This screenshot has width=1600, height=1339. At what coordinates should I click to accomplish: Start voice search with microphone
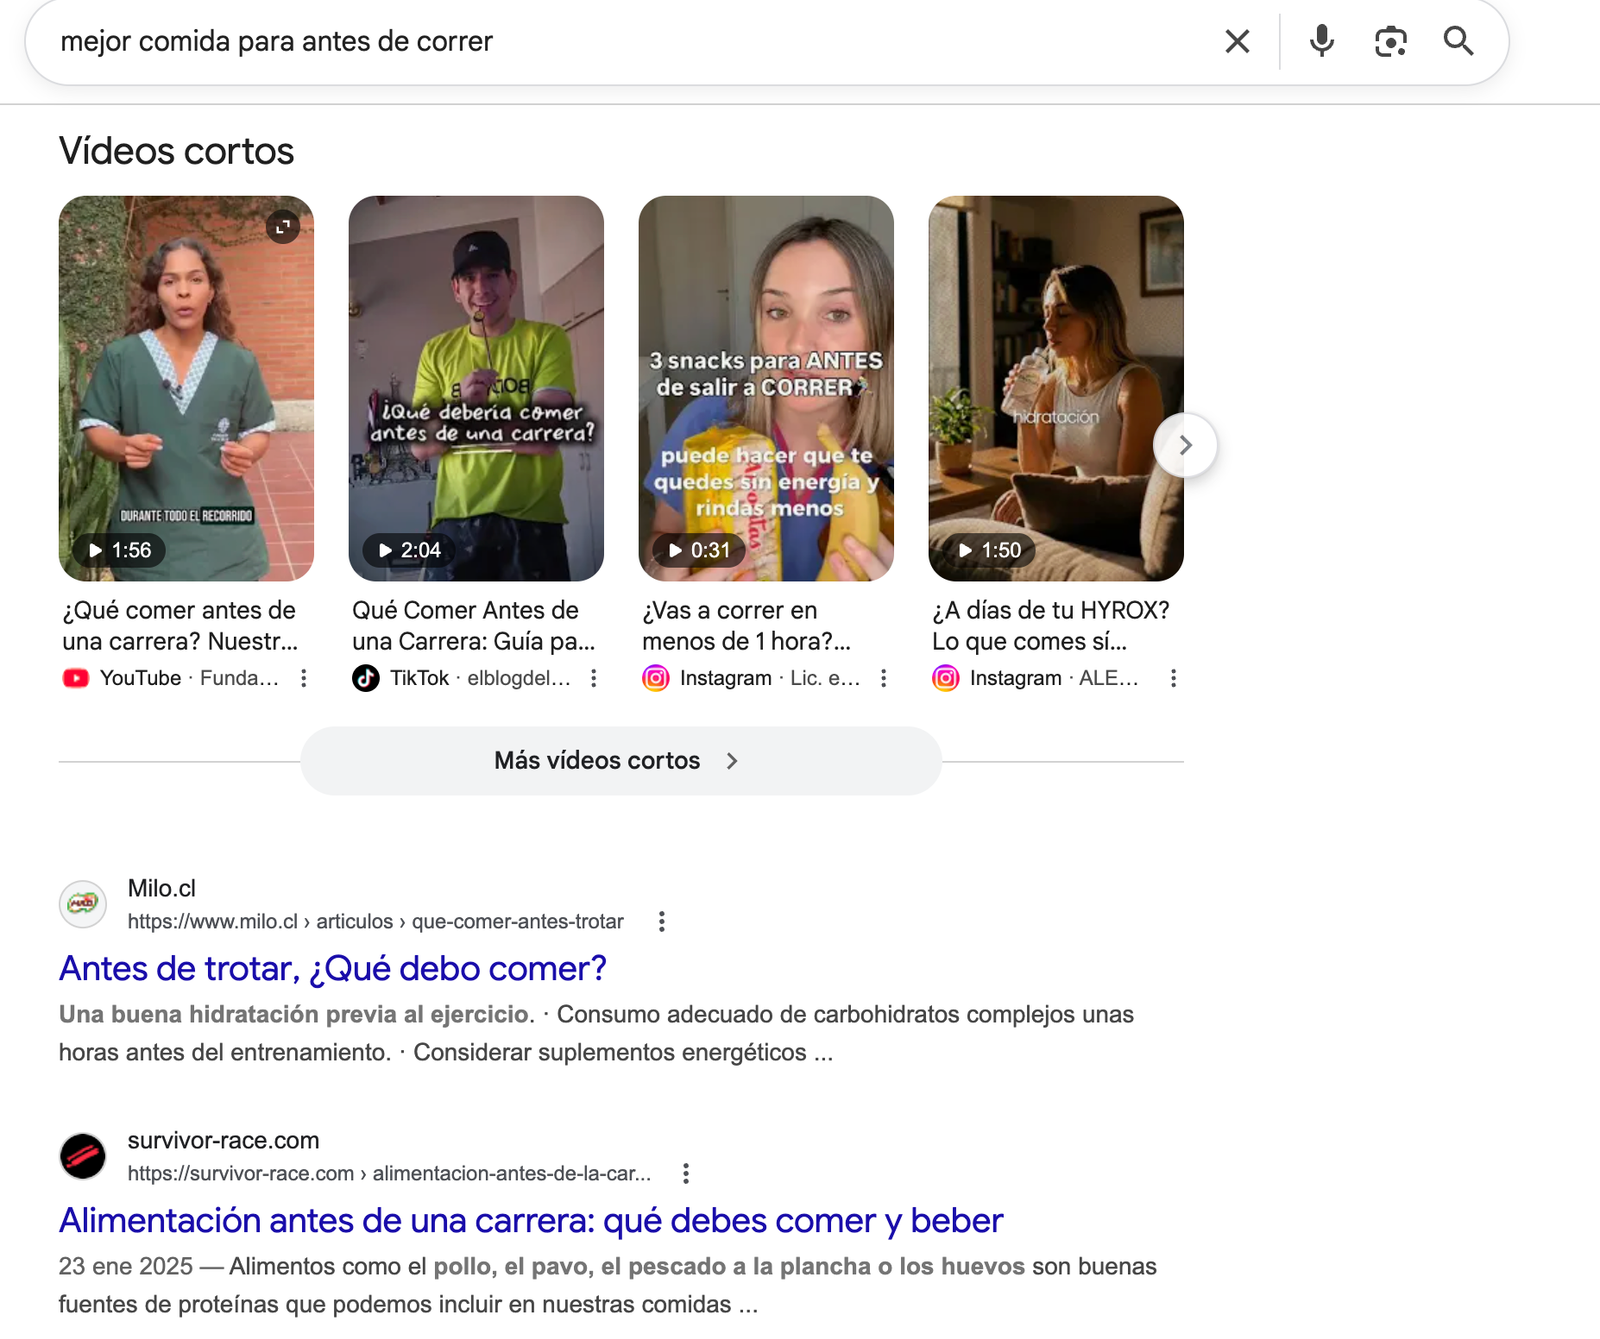(1321, 42)
